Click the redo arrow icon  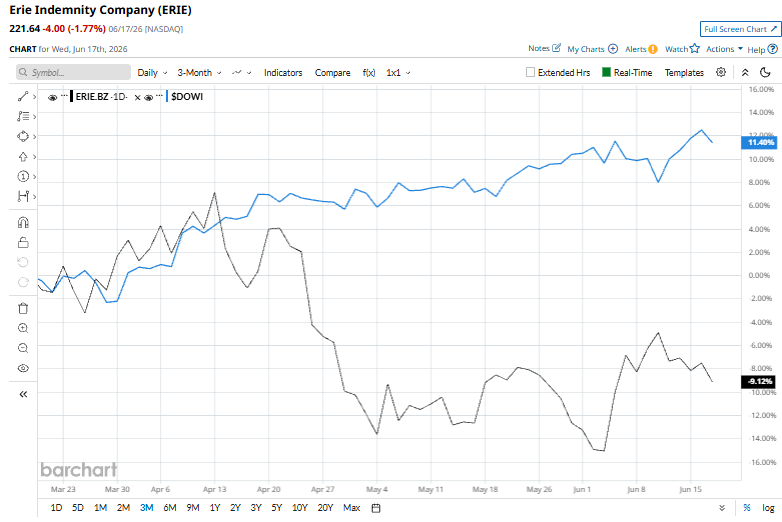(x=23, y=283)
